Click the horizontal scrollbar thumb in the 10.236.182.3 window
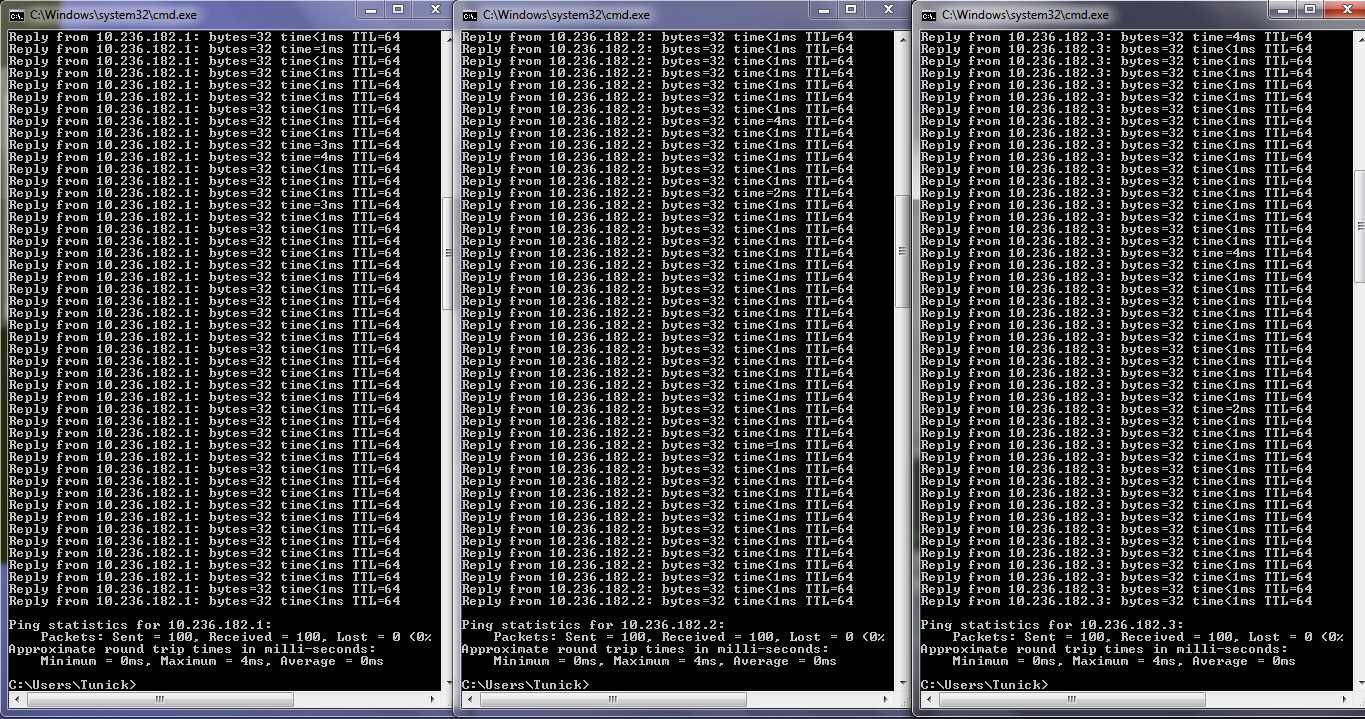Screen dimensions: 1365x719 tap(1073, 698)
